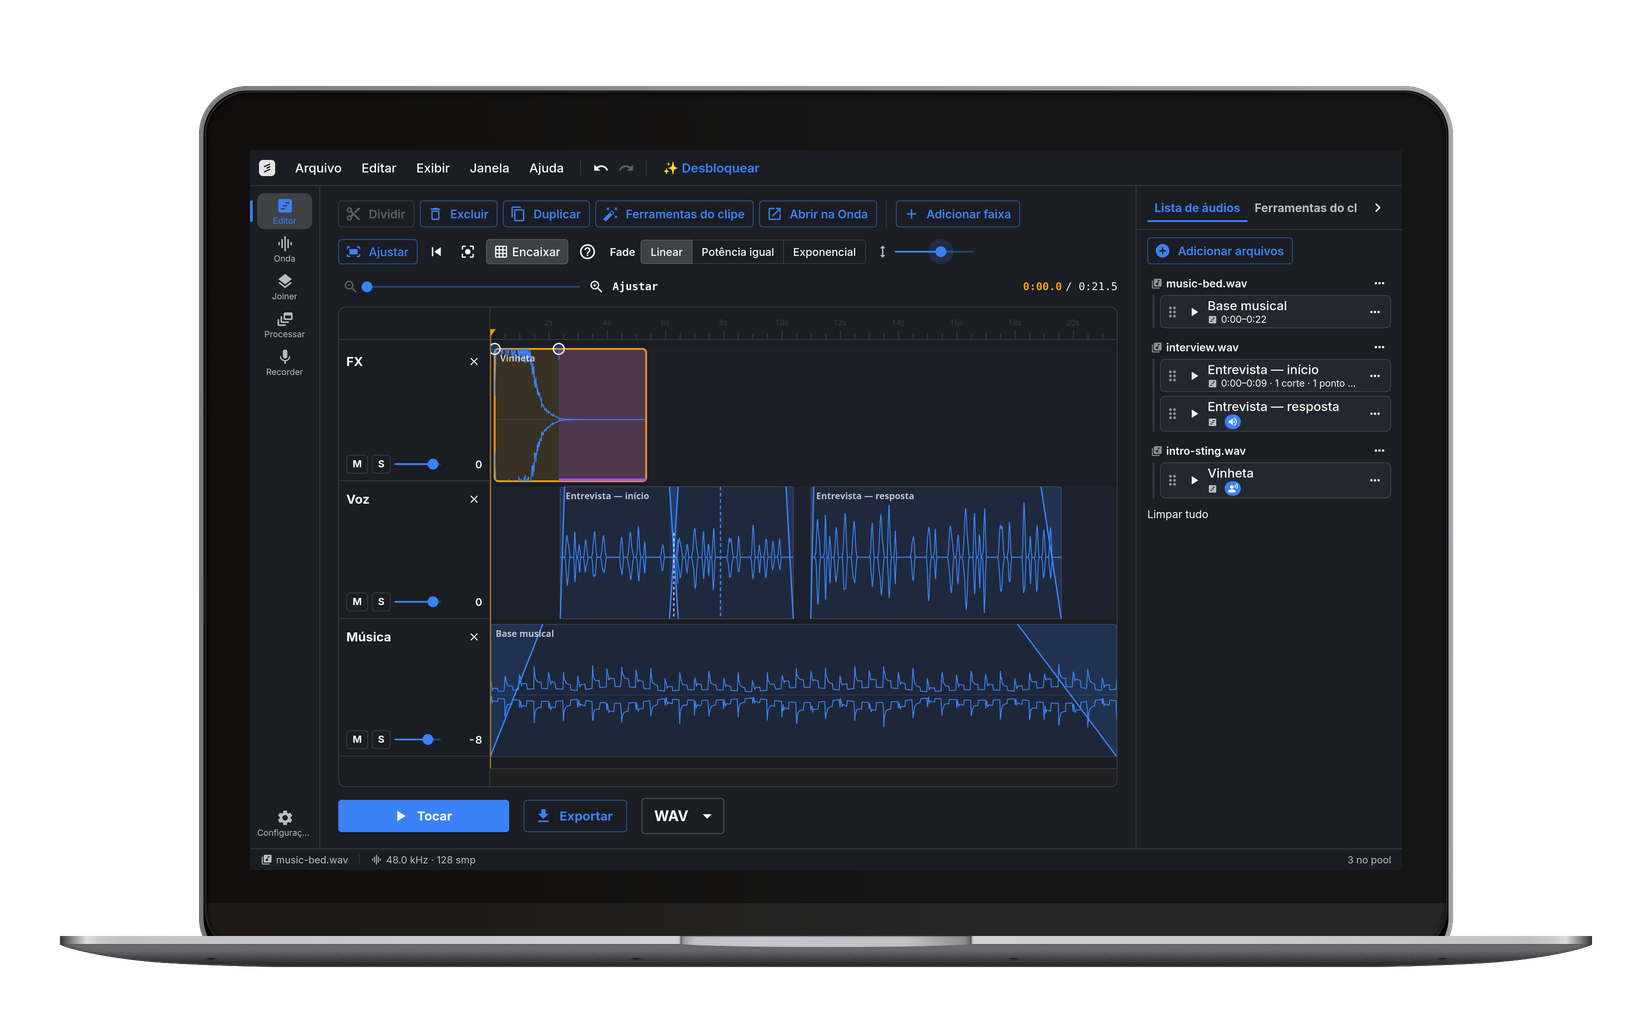1652x1020 pixels.
Task: Play the Entrevista — resposta preview
Action: click(1194, 413)
